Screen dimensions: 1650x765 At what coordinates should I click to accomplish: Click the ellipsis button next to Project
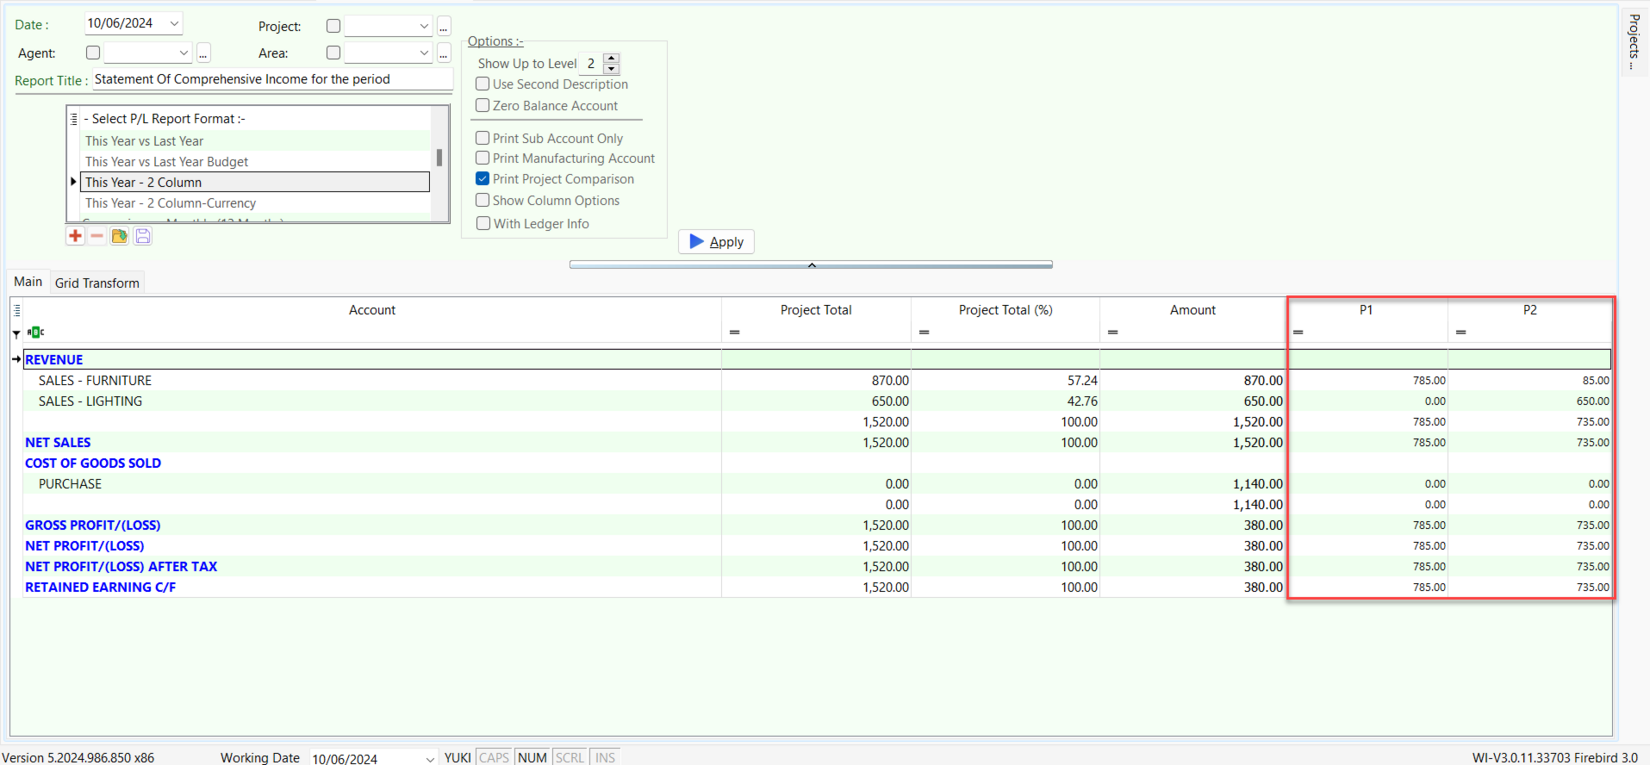[x=444, y=27]
